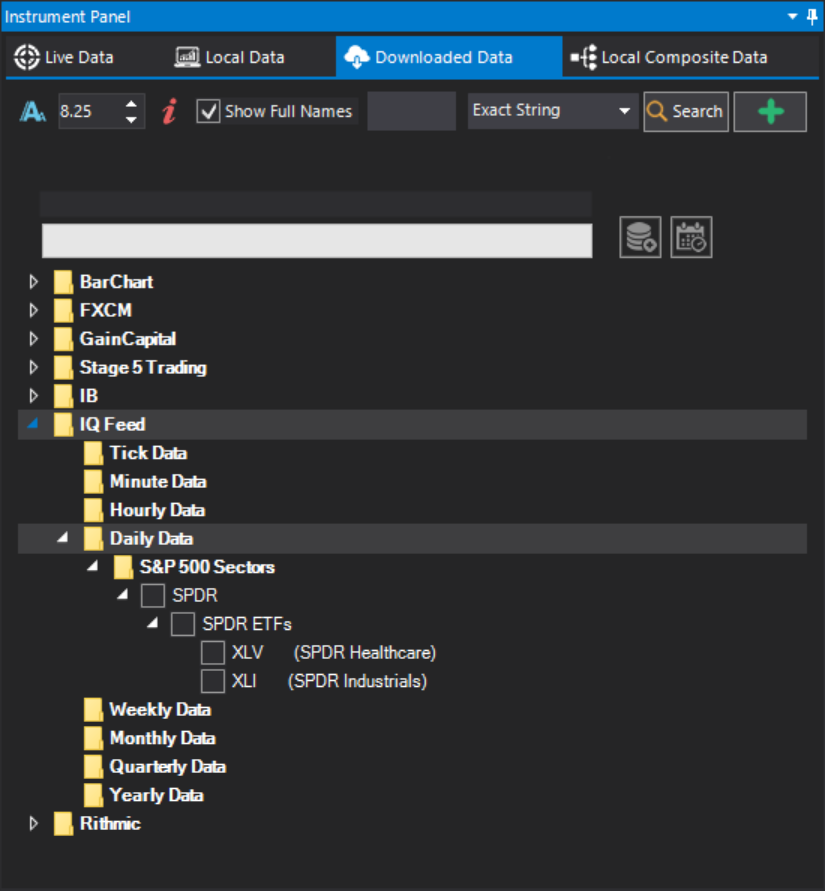Viewport: 825px width, 891px height.
Task: Click the GainCapital folder icon
Action: click(64, 339)
